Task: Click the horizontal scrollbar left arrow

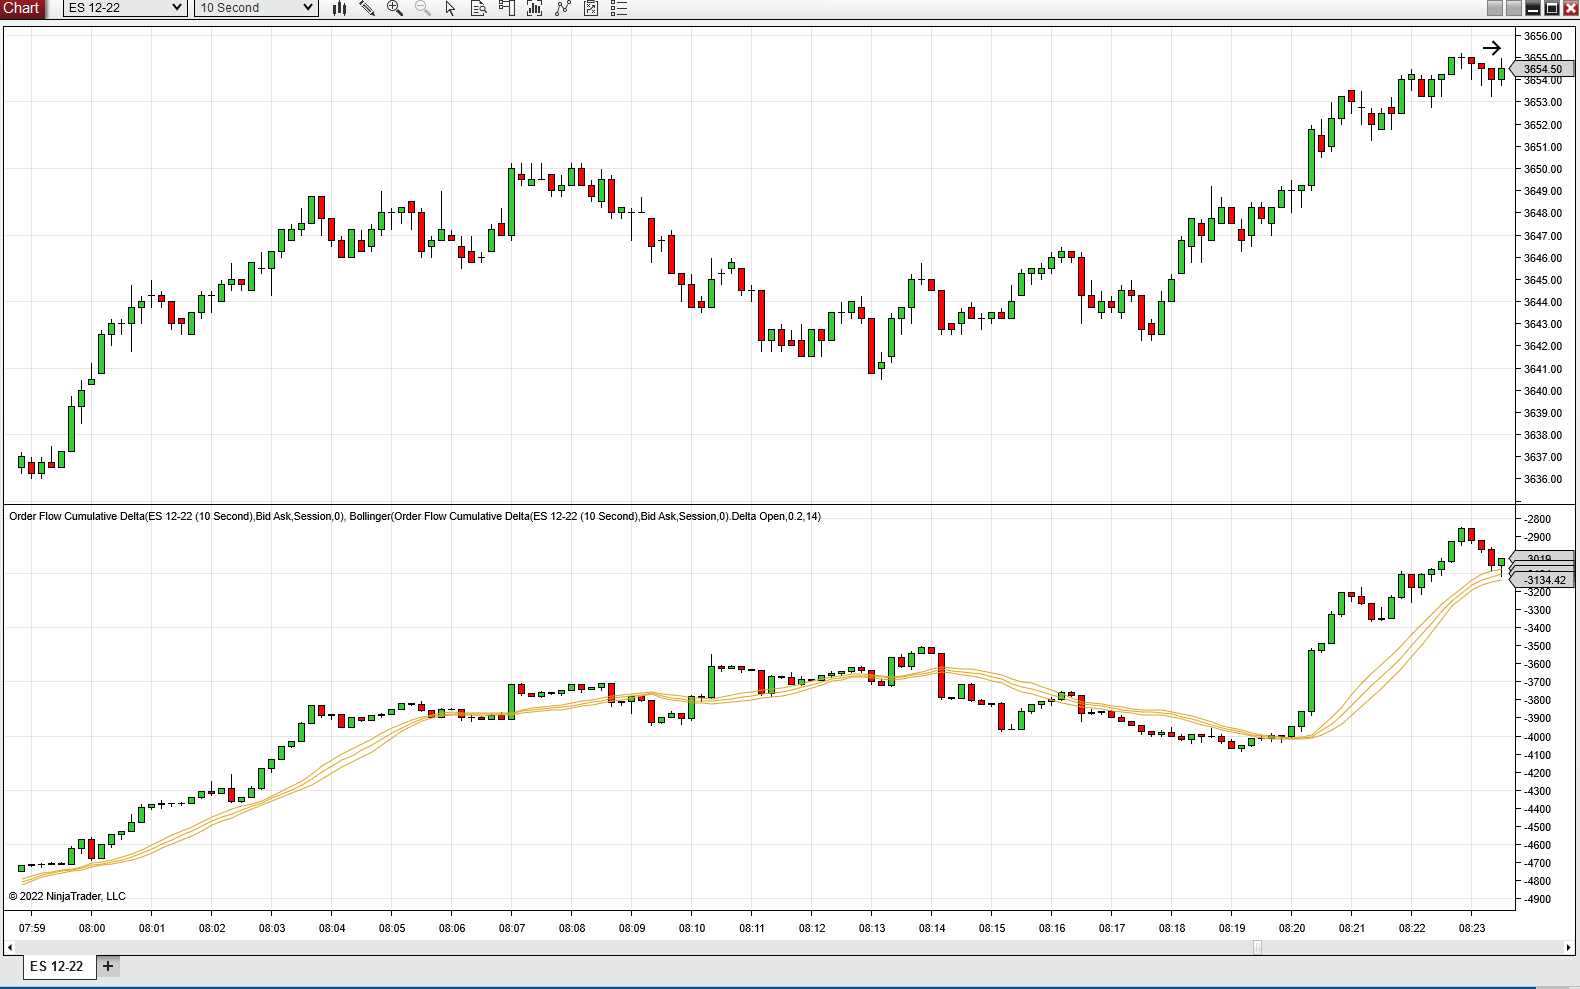Action: click(x=10, y=947)
